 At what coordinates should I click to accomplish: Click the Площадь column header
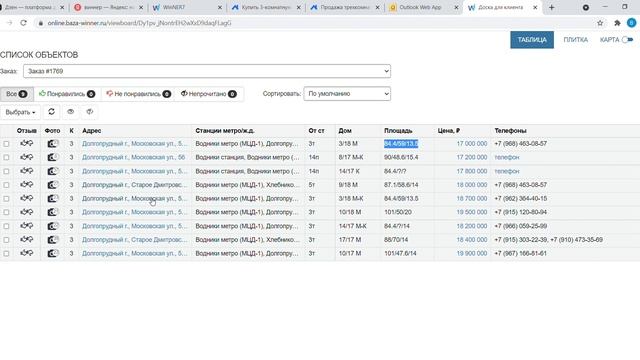coord(398,131)
